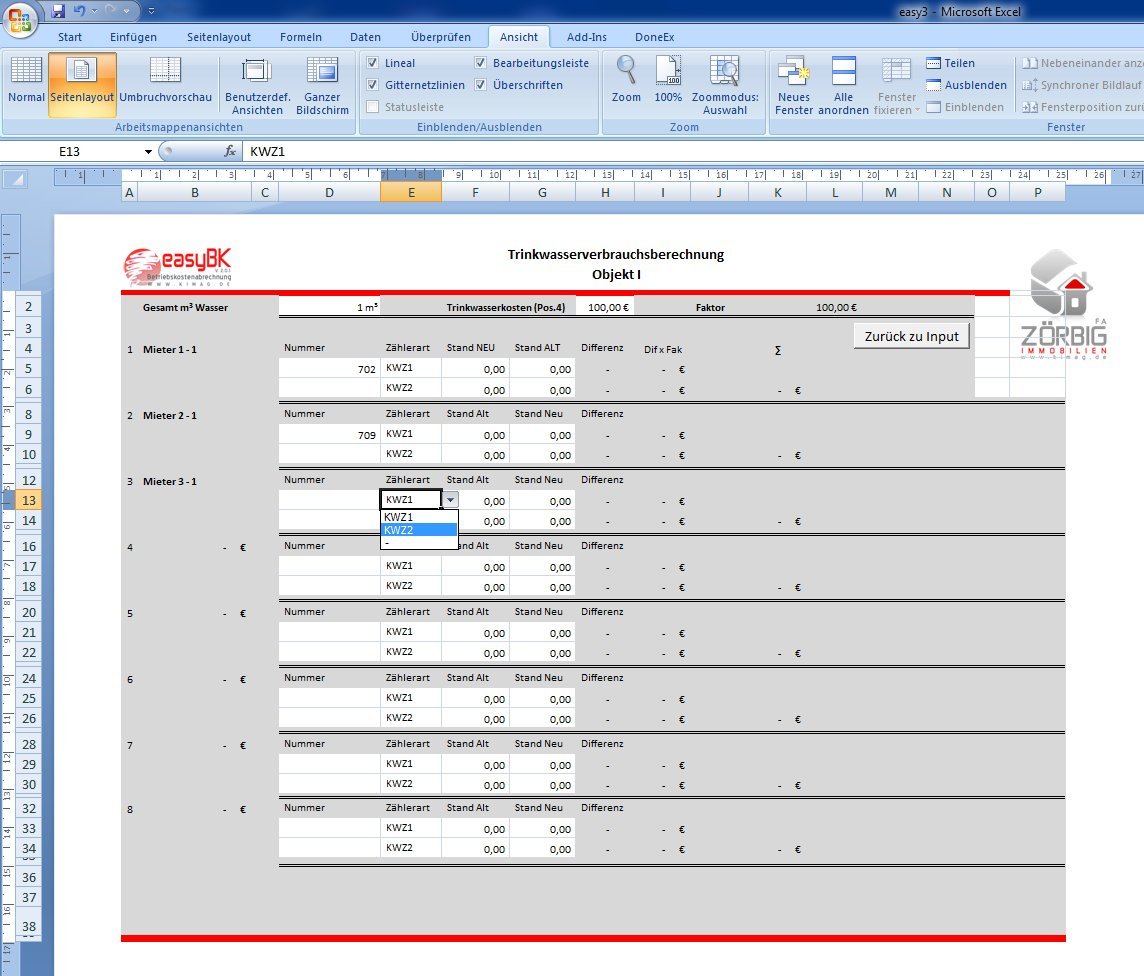
Task: Click Nebeneinander anzeigen
Action: coord(1082,63)
